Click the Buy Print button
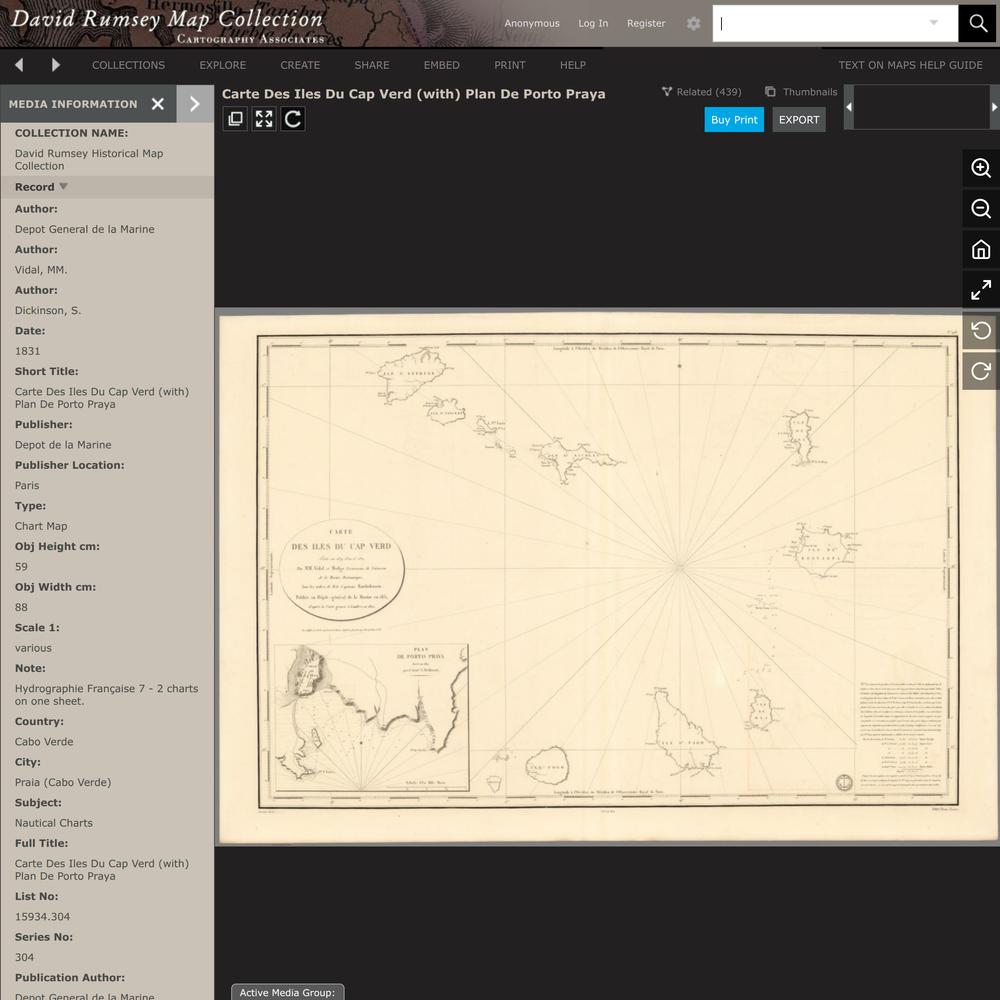 (x=734, y=120)
